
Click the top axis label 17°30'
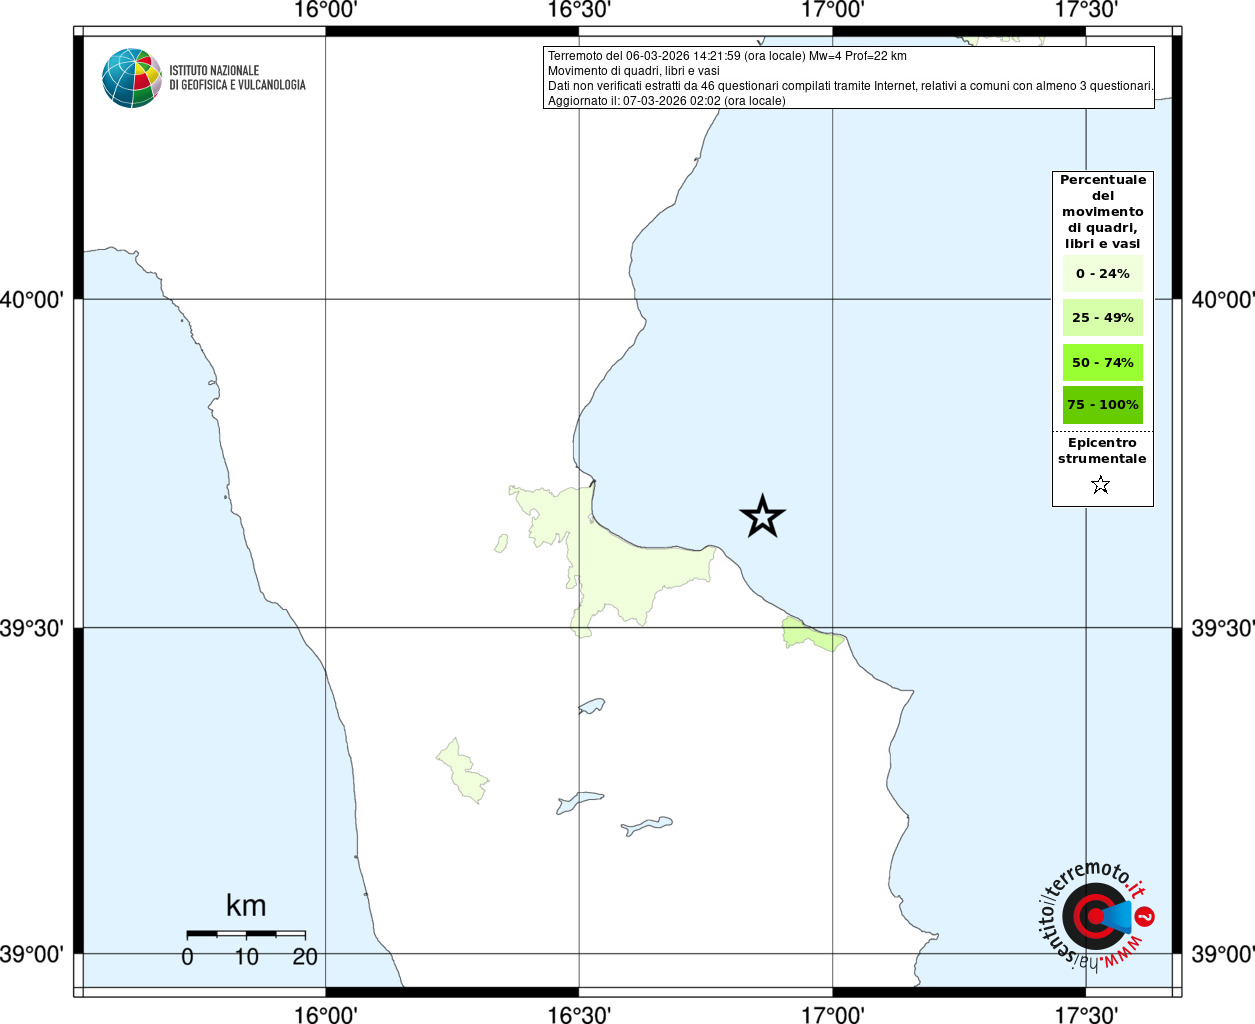point(1086,10)
